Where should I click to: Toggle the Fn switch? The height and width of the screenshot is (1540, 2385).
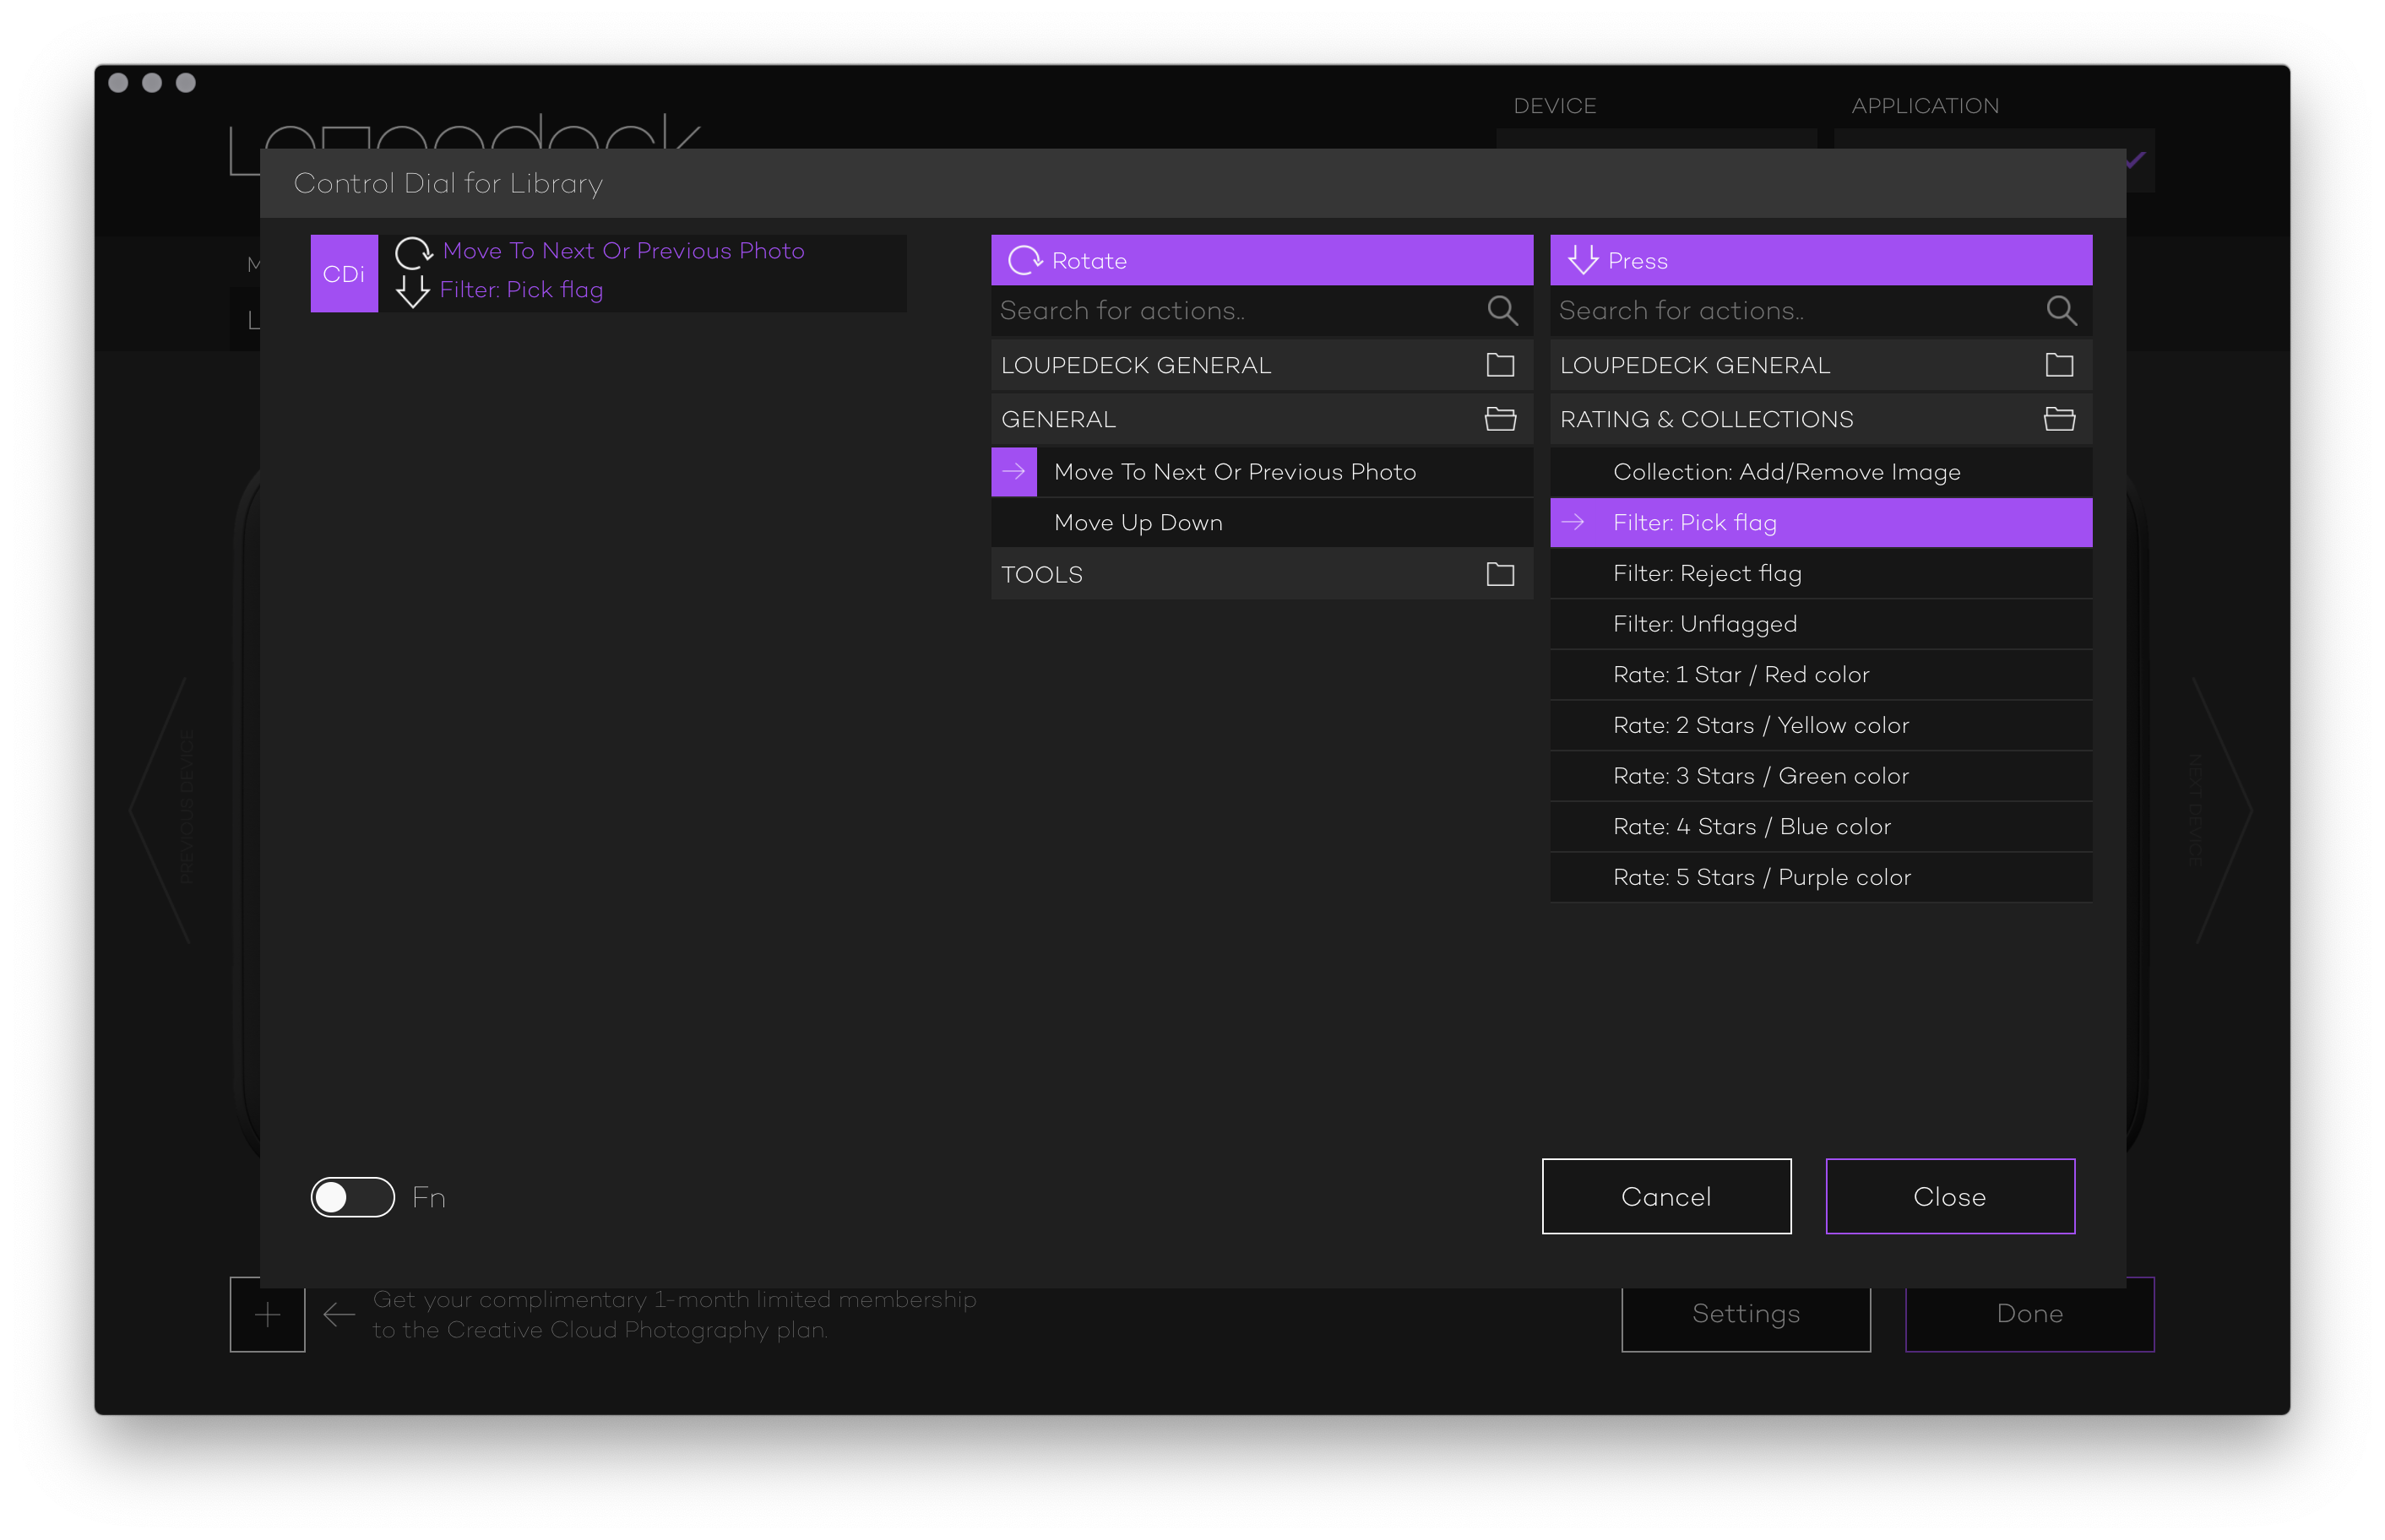(x=352, y=1197)
